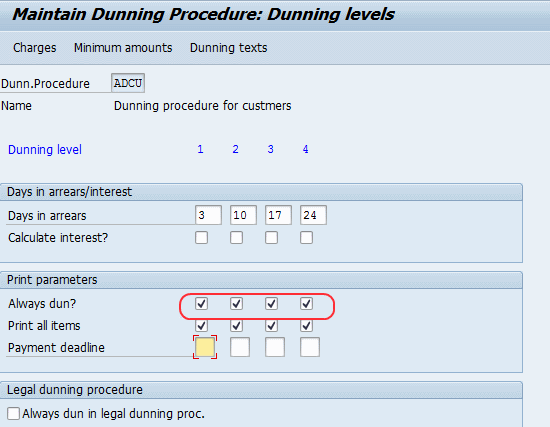
Task: Edit Days in arrears value 17
Action: coord(279,215)
